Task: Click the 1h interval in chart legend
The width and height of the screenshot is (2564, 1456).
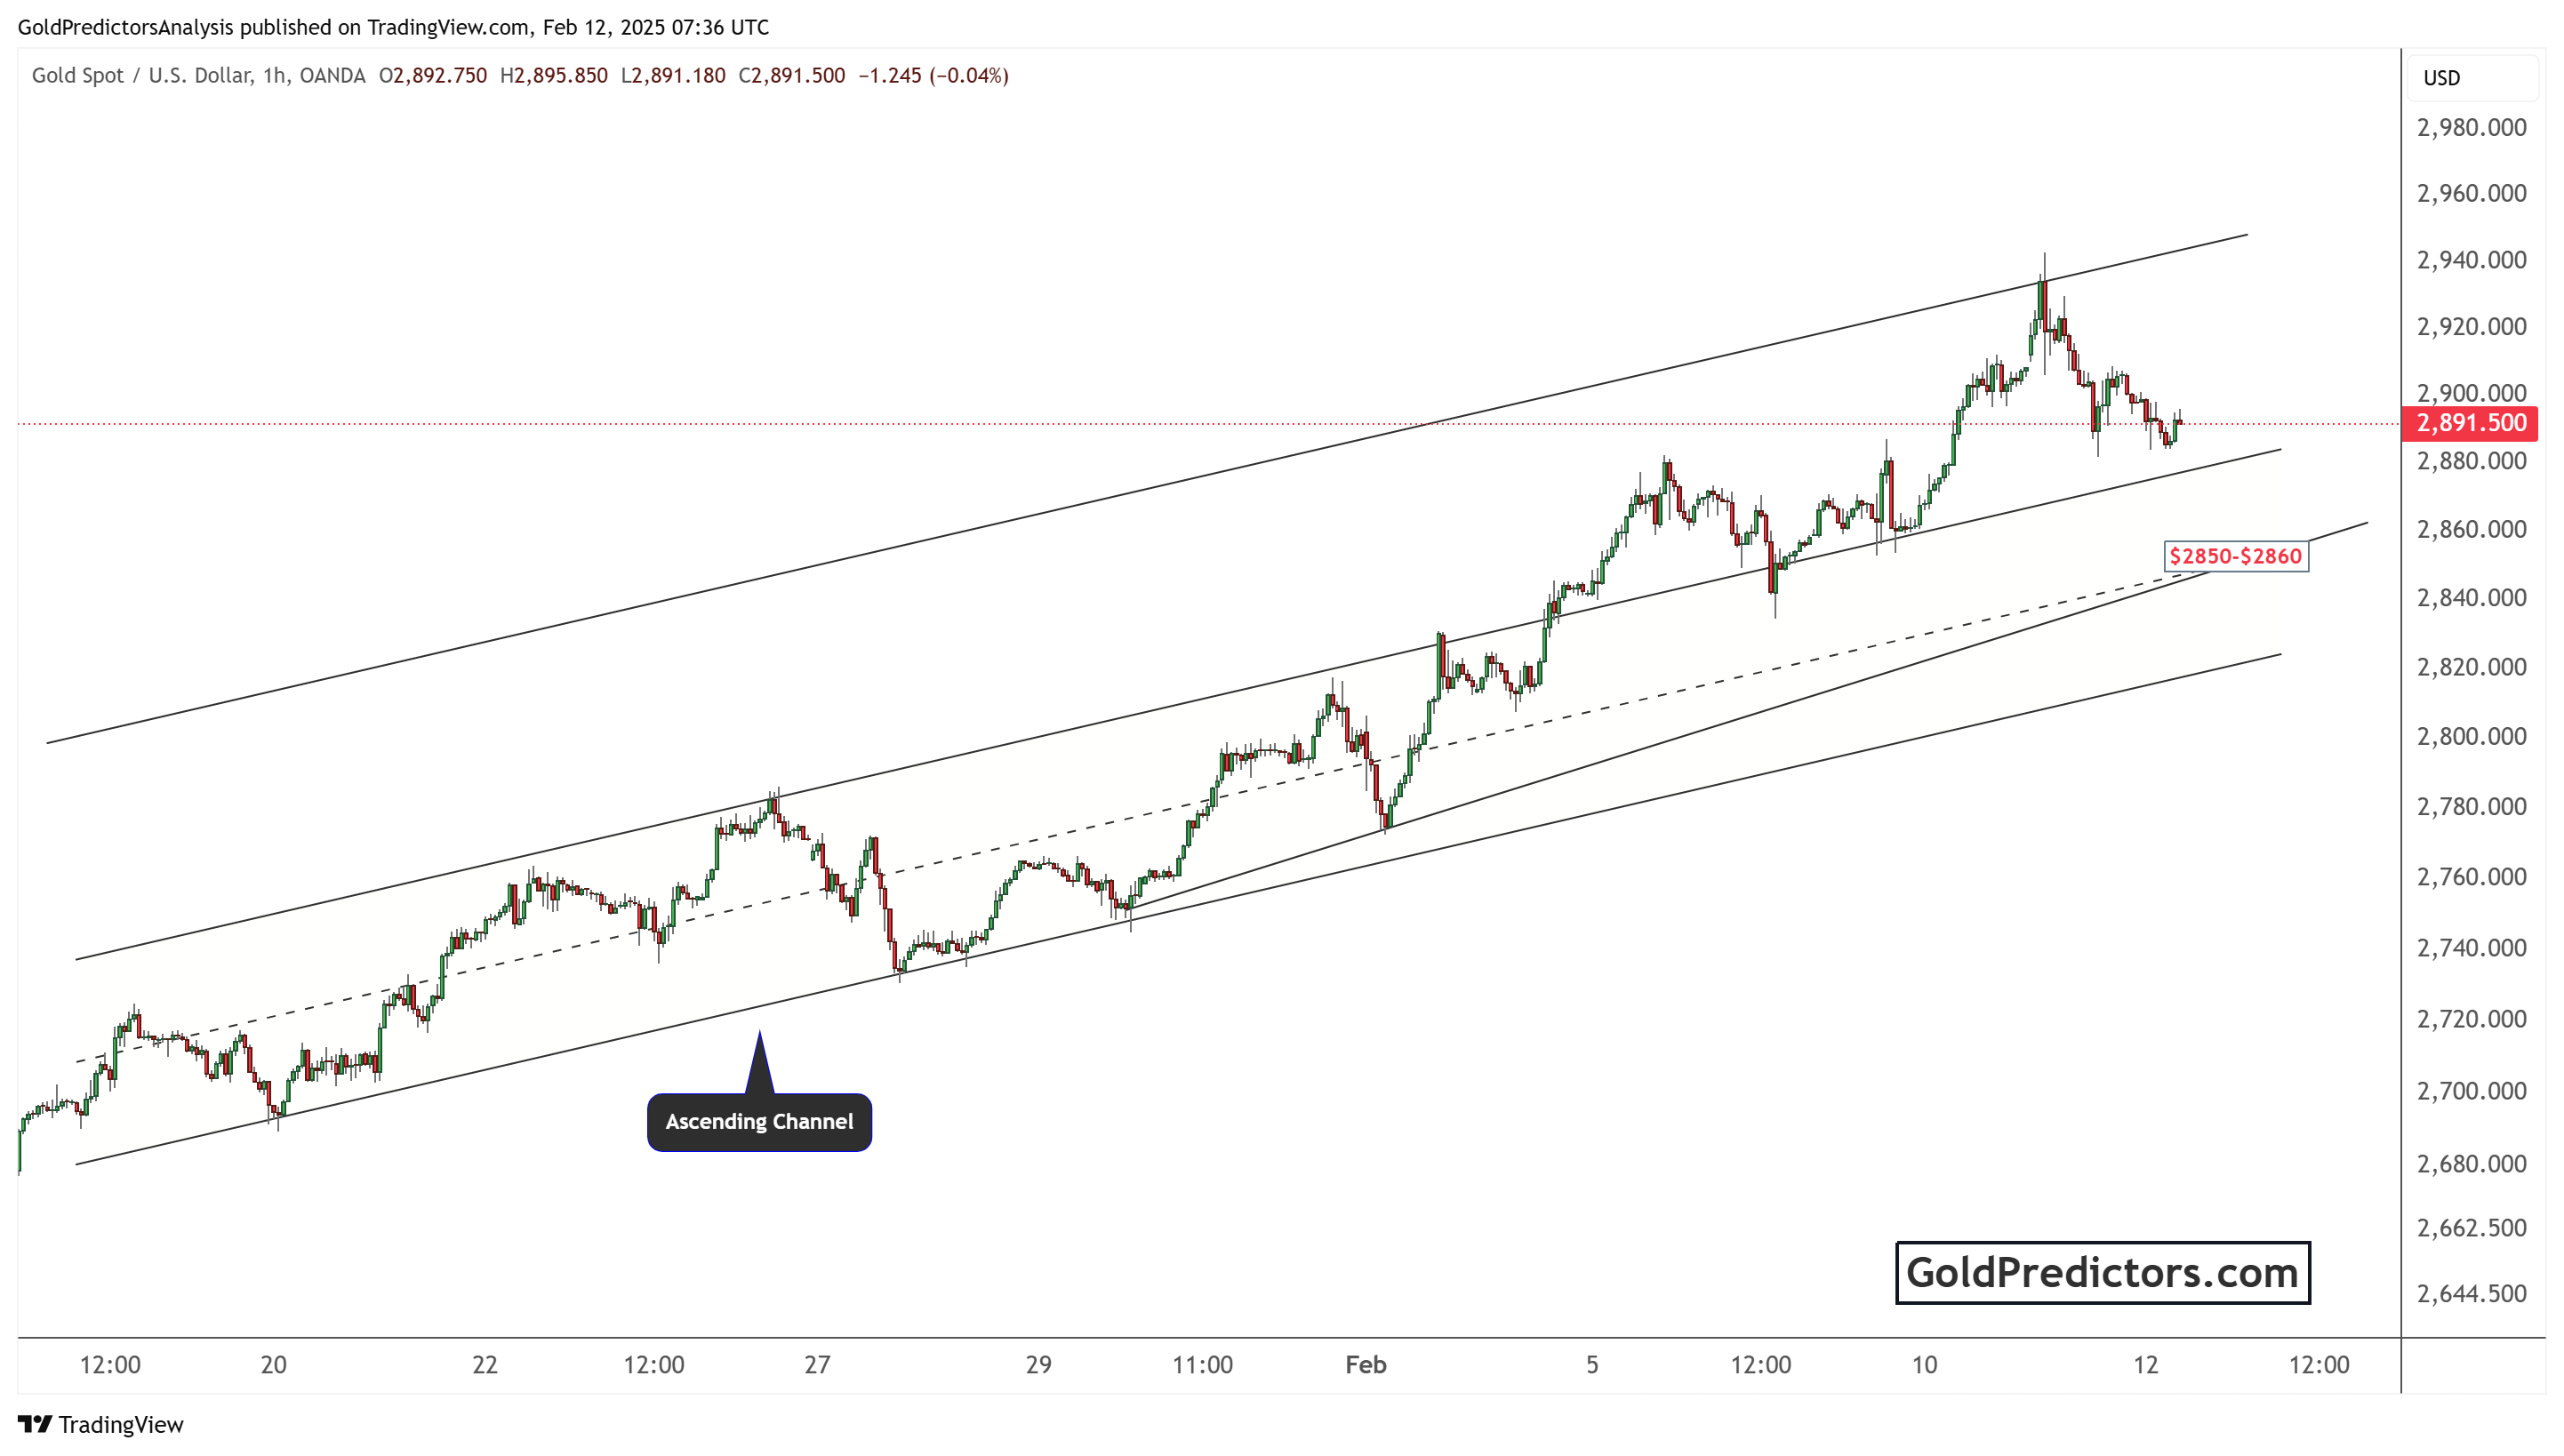Action: [275, 76]
